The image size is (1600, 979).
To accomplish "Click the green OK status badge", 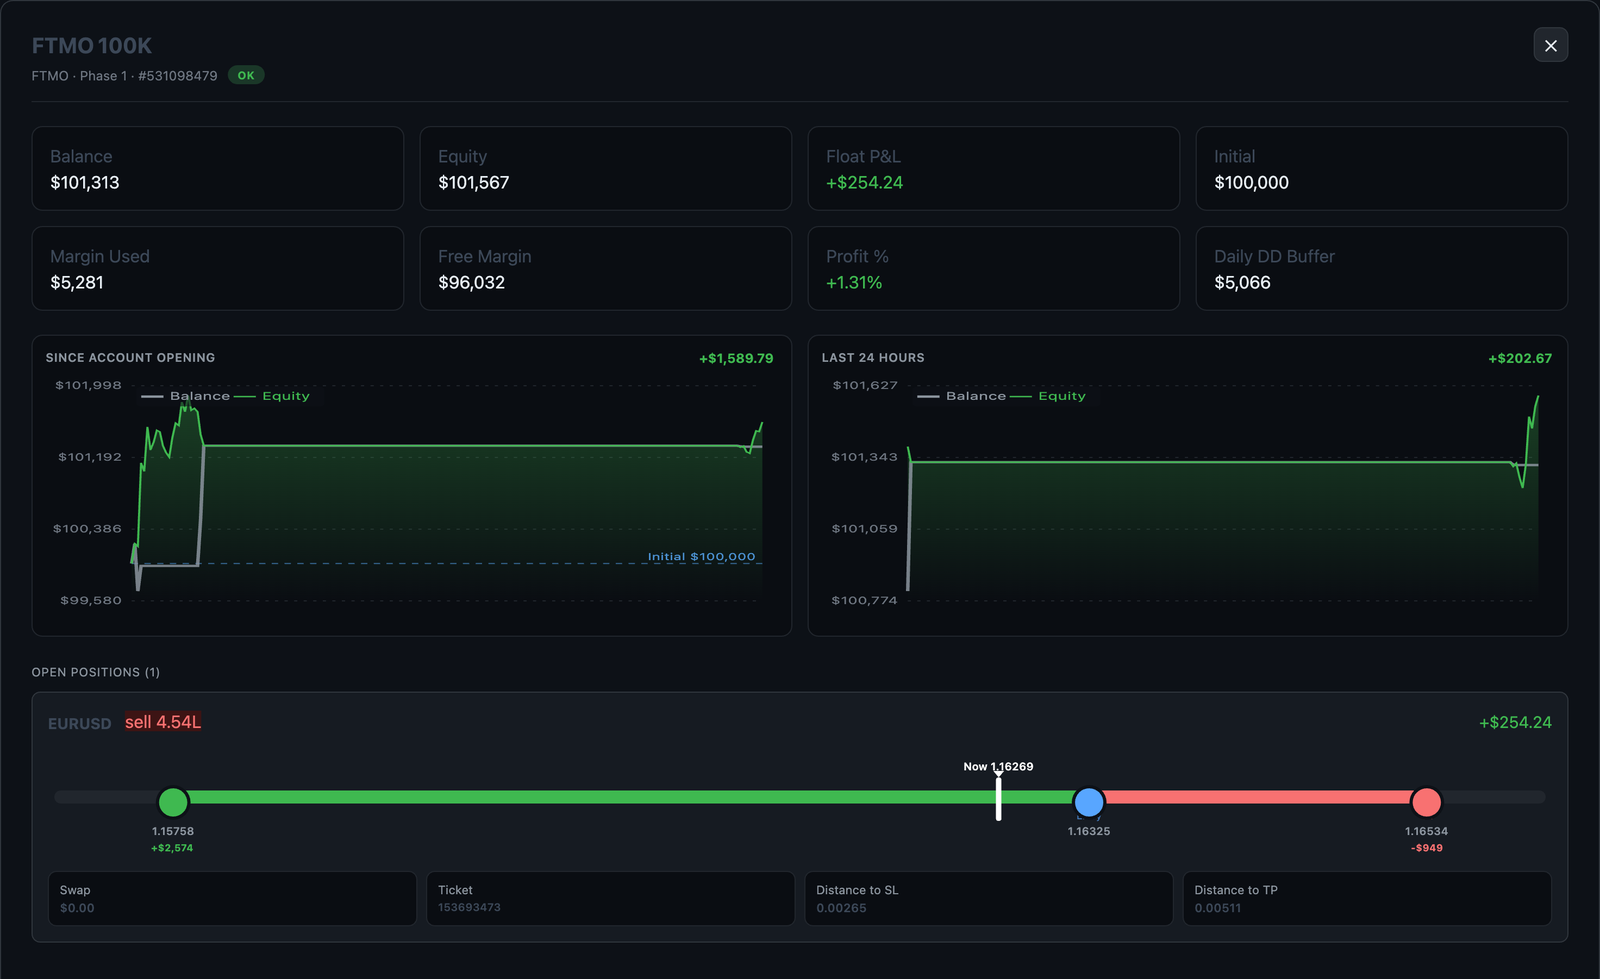I will (246, 75).
